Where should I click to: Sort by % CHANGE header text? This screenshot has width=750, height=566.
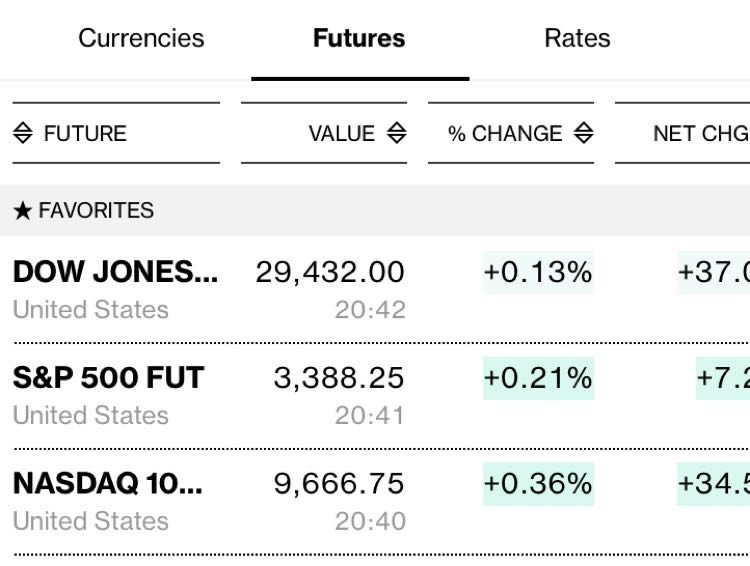(505, 133)
